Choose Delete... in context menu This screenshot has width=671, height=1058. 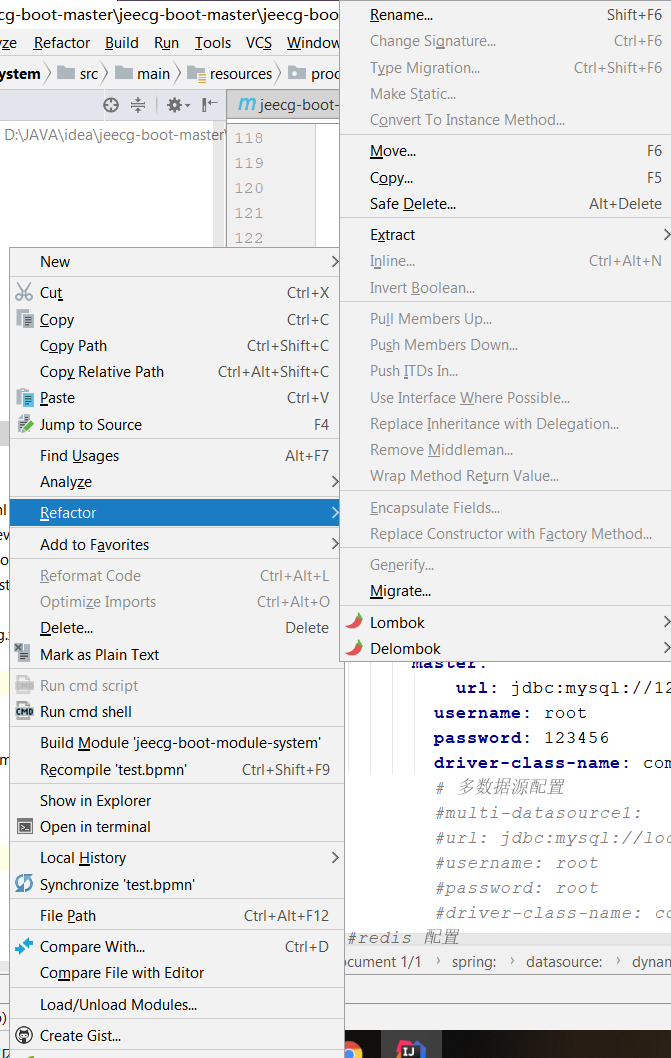point(177,628)
